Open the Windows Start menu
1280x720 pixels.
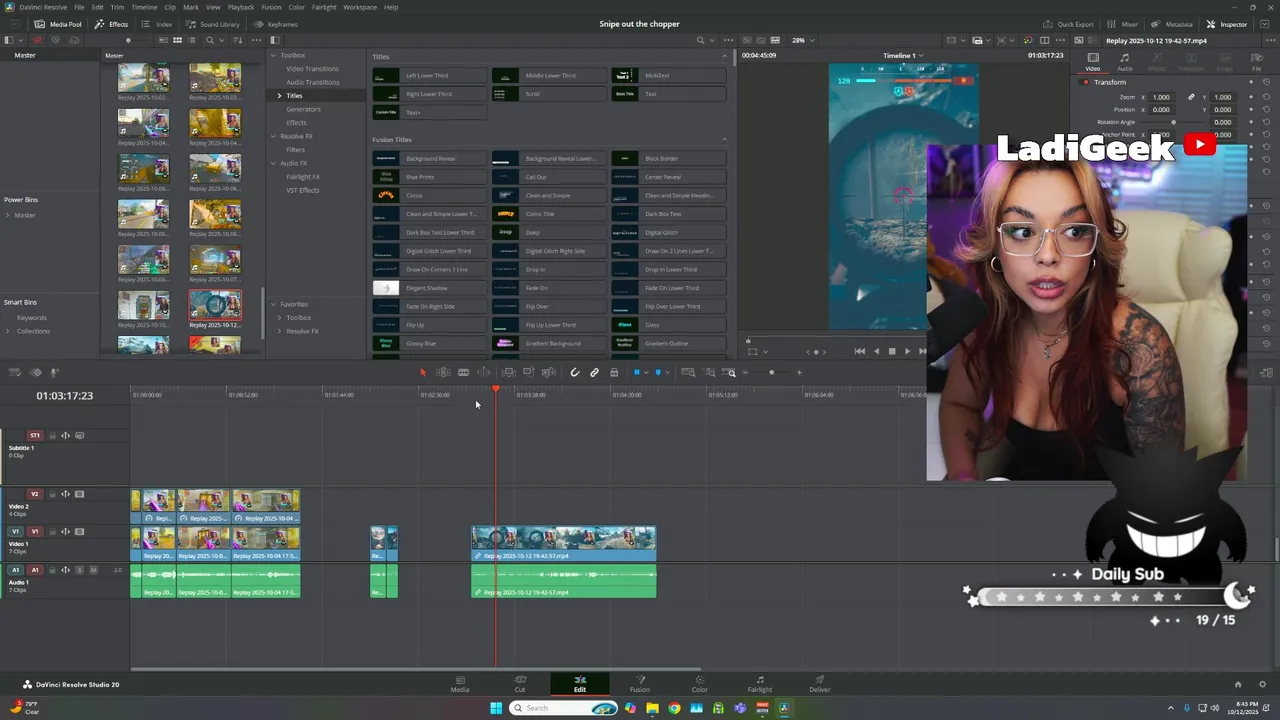(496, 708)
